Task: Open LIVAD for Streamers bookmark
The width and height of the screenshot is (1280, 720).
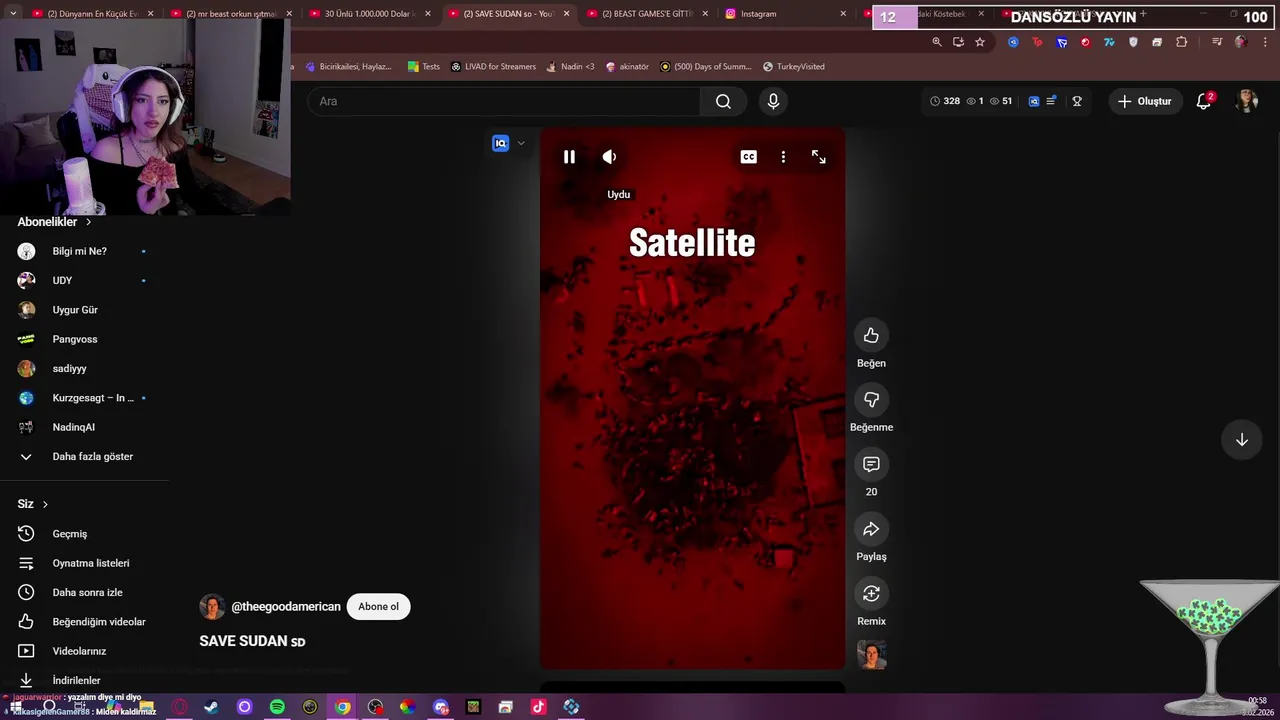Action: 493,66
